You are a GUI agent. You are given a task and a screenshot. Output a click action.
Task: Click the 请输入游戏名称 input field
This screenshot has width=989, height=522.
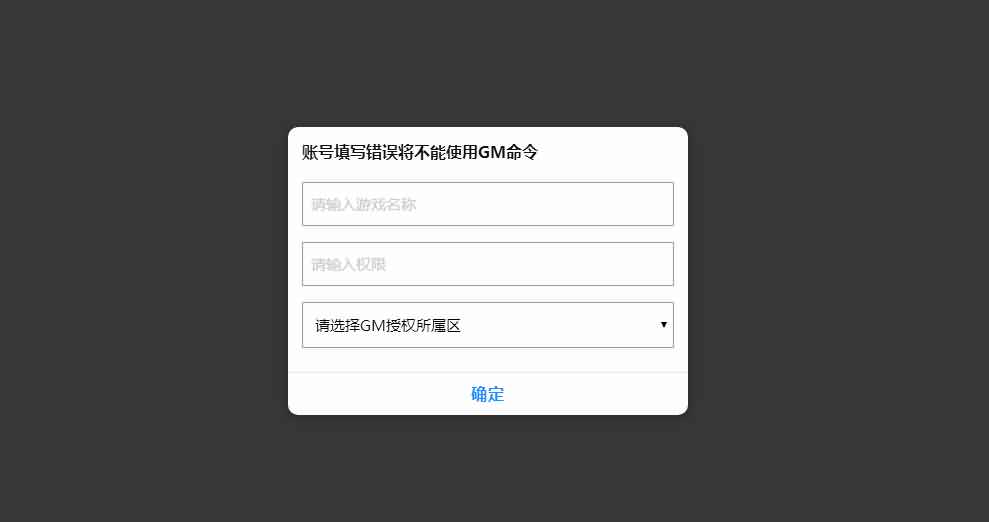pyautogui.click(x=488, y=204)
